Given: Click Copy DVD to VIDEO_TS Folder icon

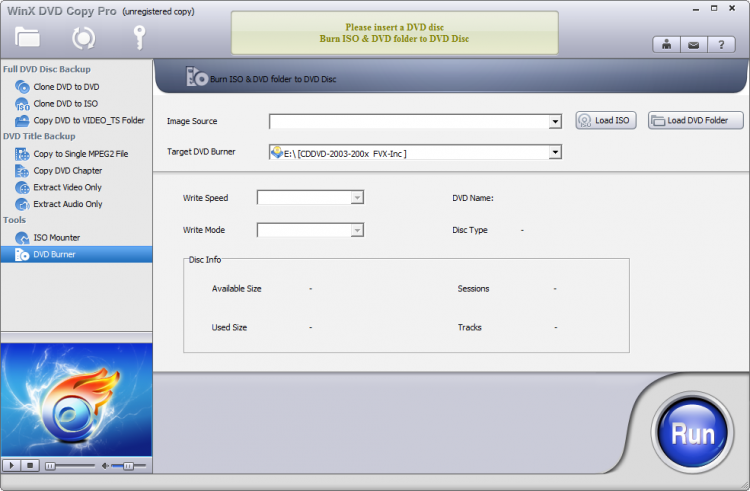Looking at the screenshot, I should tap(22, 120).
